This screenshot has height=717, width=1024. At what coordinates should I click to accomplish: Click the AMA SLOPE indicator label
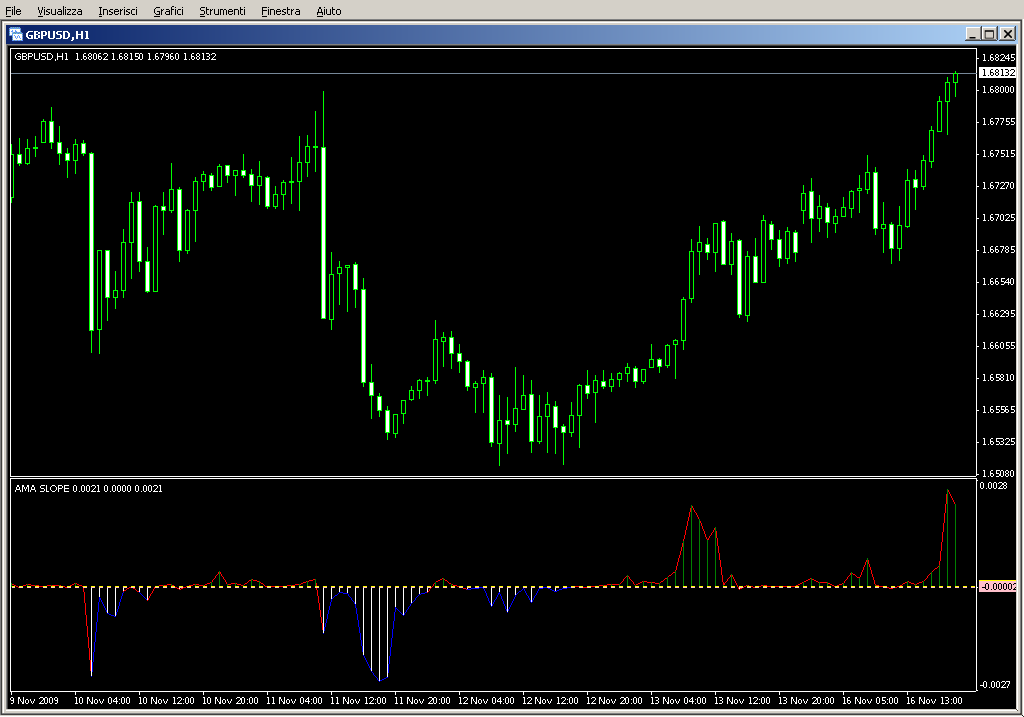click(x=88, y=488)
